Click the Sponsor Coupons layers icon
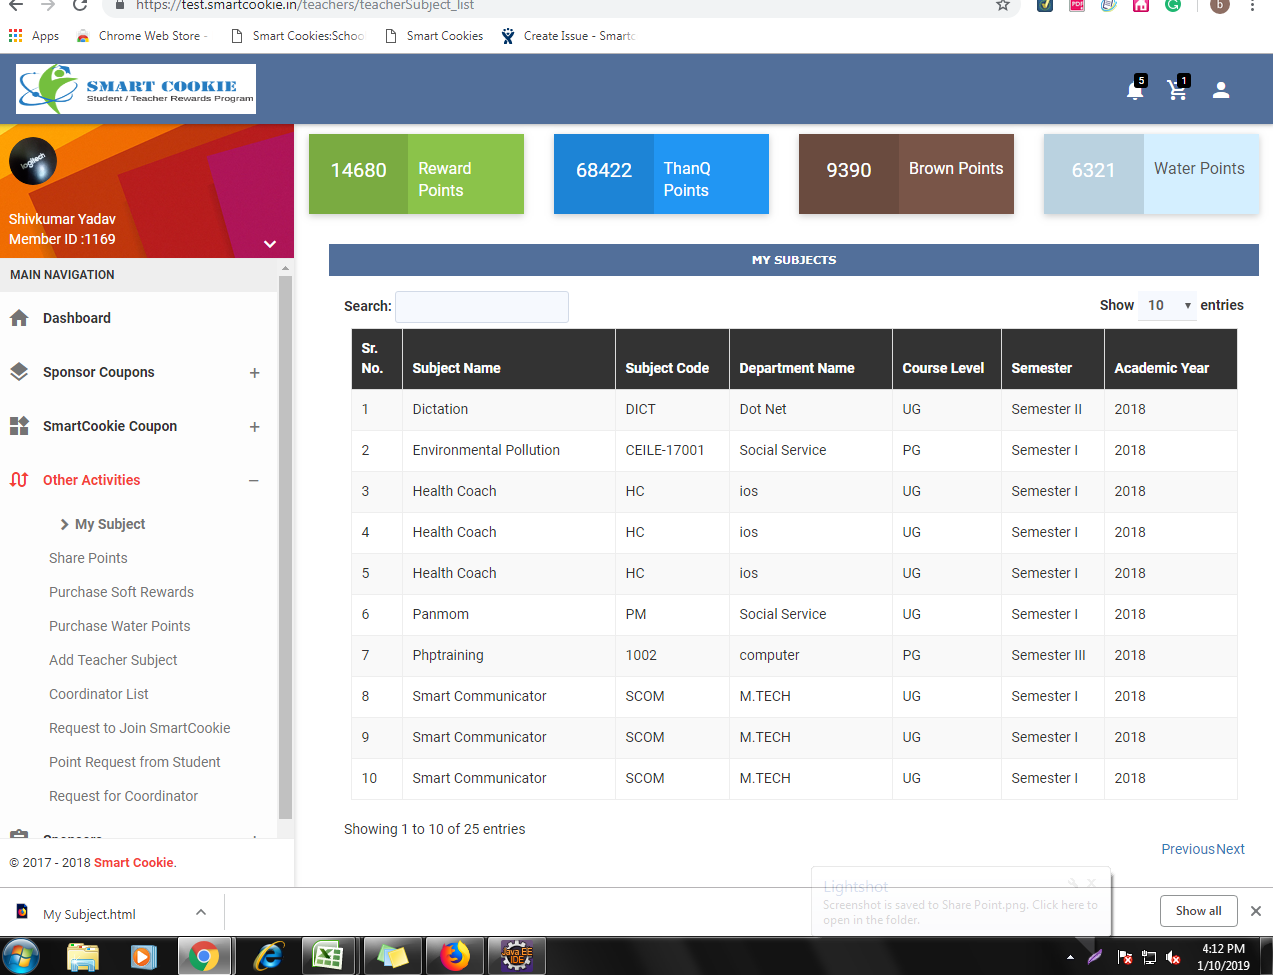1273x975 pixels. point(19,372)
